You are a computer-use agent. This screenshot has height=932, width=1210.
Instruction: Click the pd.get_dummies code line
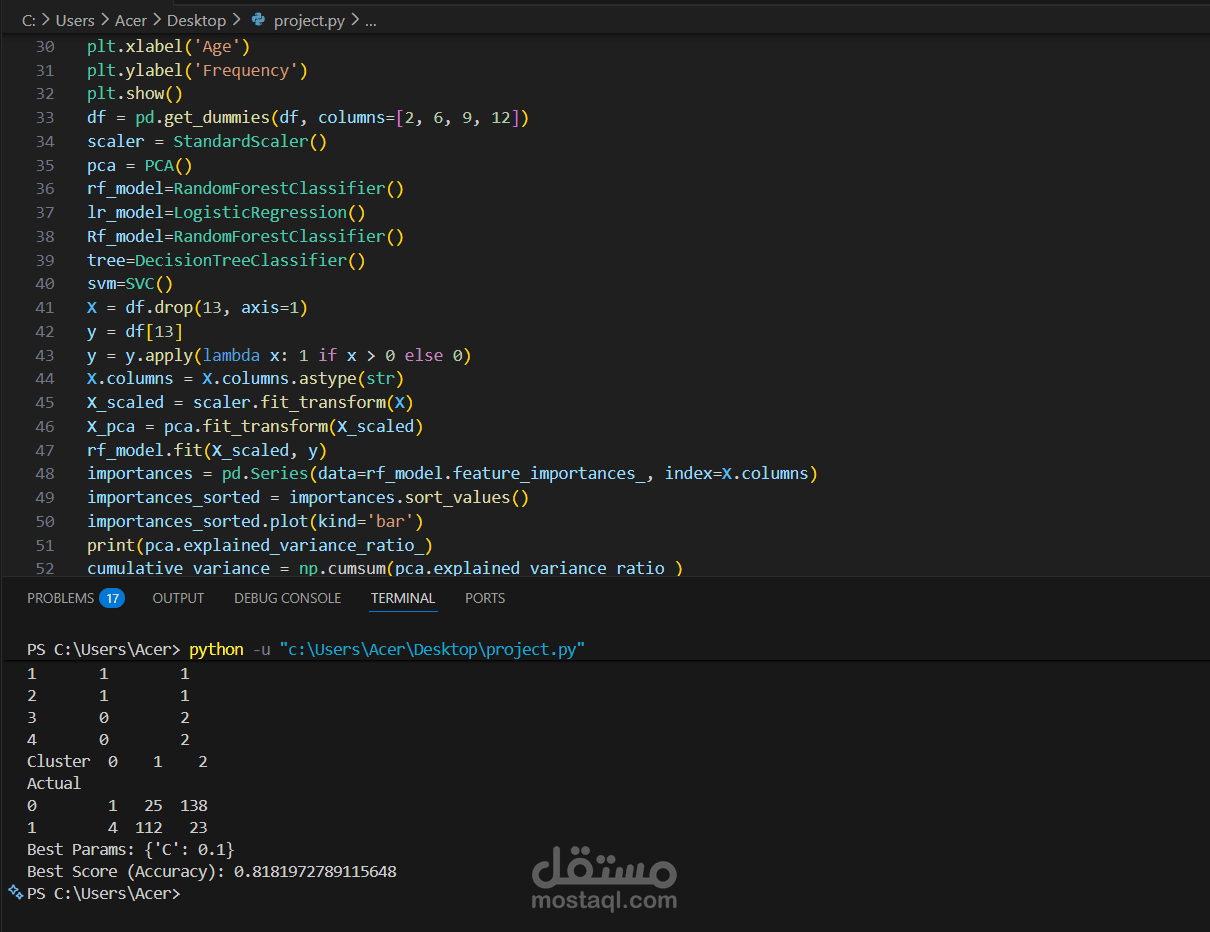tap(308, 117)
